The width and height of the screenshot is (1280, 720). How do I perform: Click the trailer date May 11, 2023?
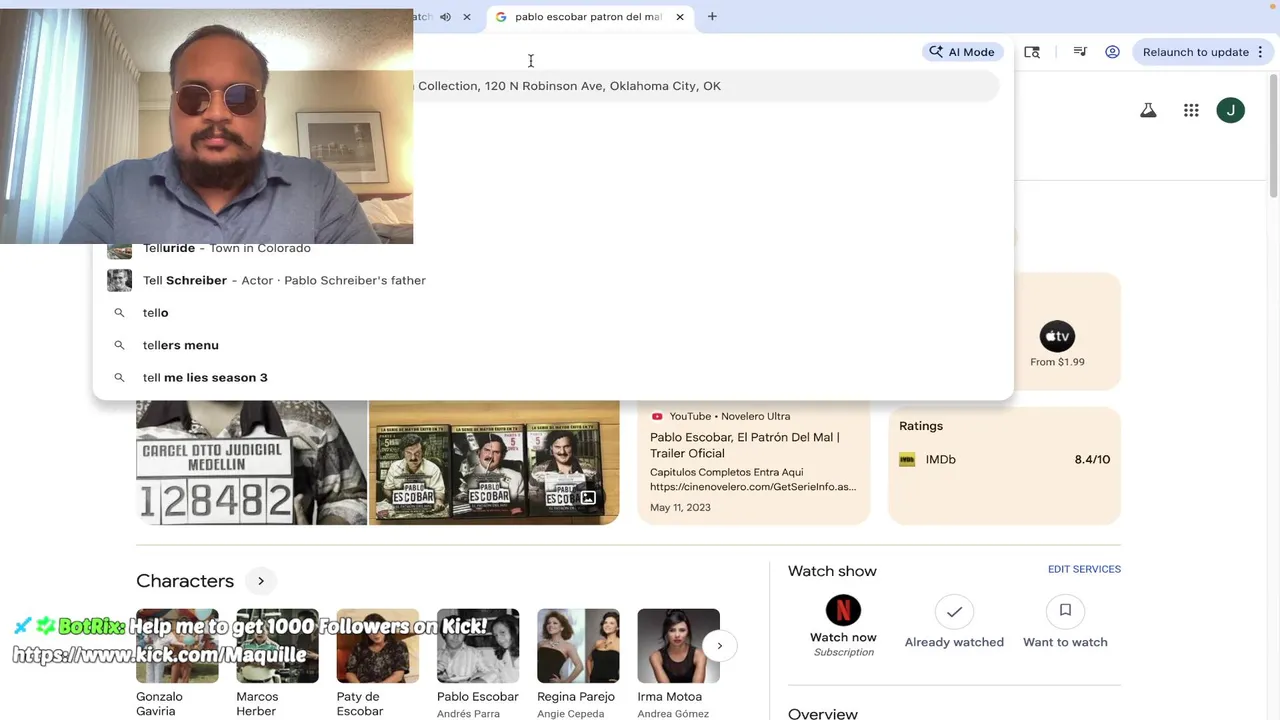[x=680, y=507]
